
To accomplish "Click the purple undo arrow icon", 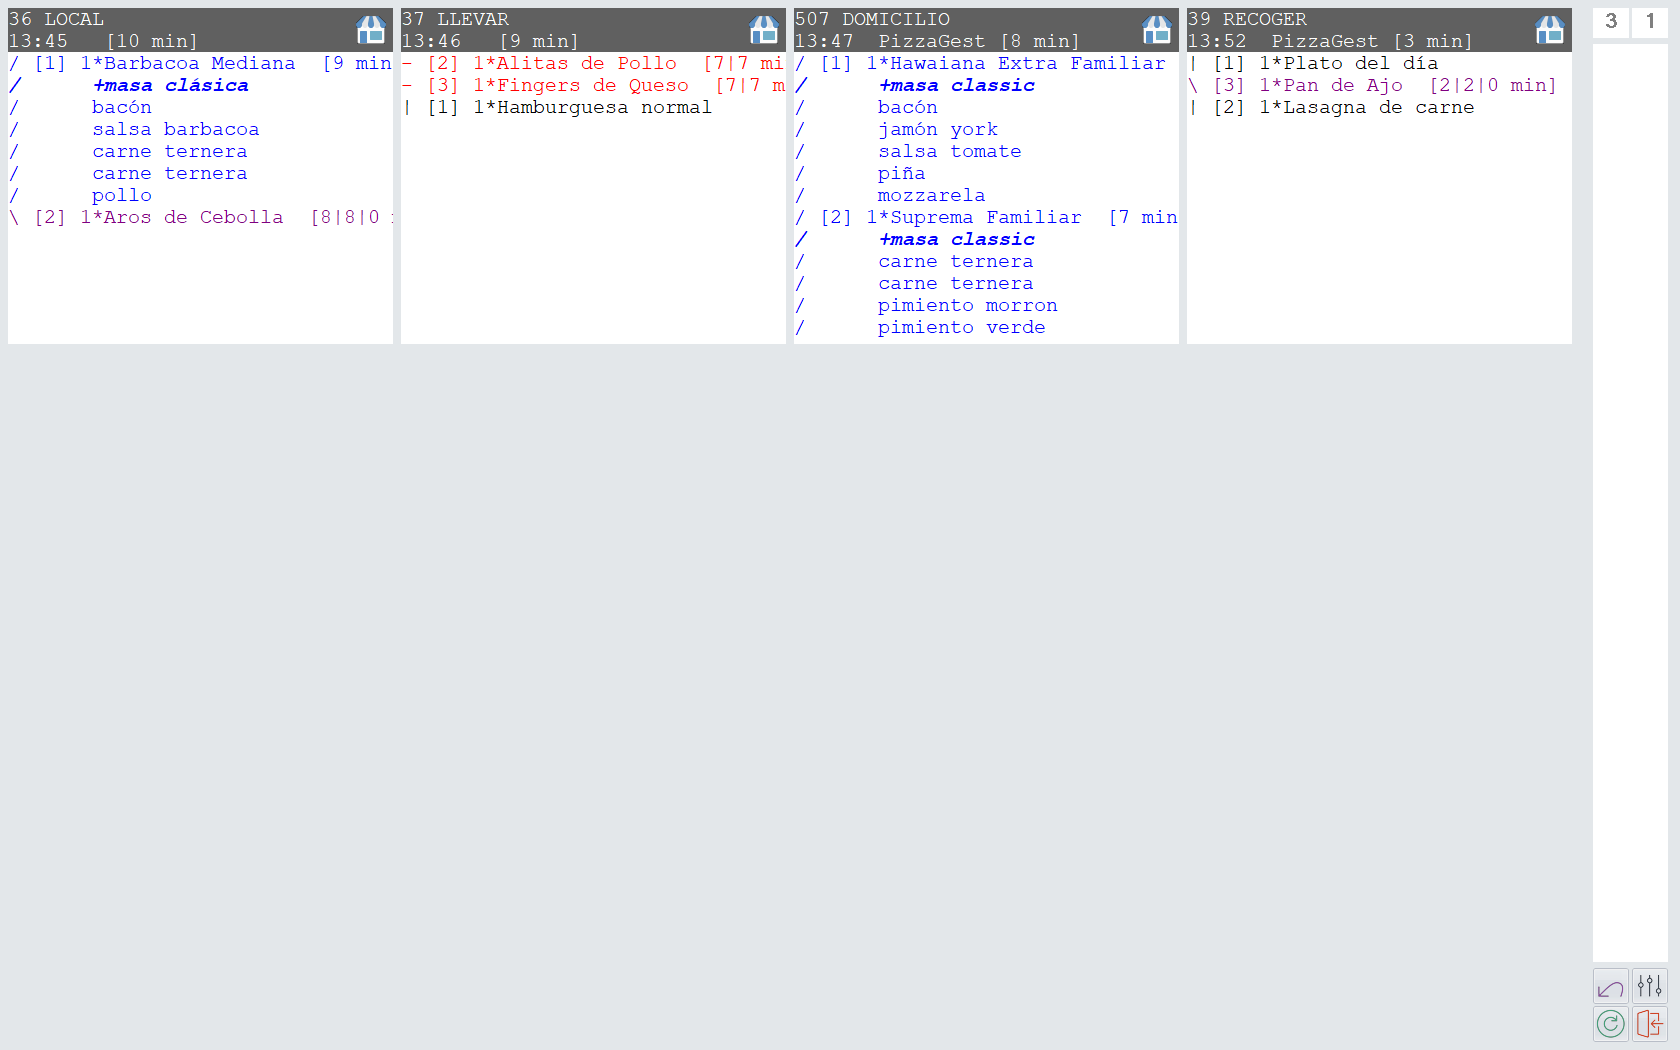I will pos(1610,987).
